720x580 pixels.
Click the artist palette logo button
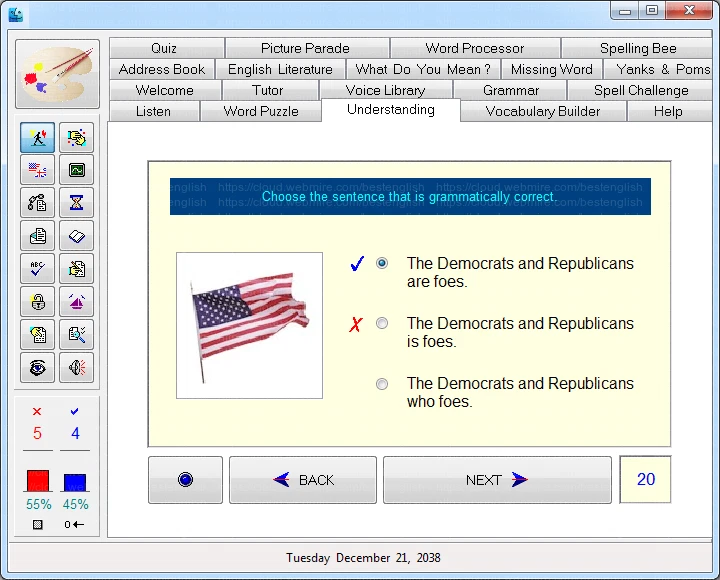[57, 74]
